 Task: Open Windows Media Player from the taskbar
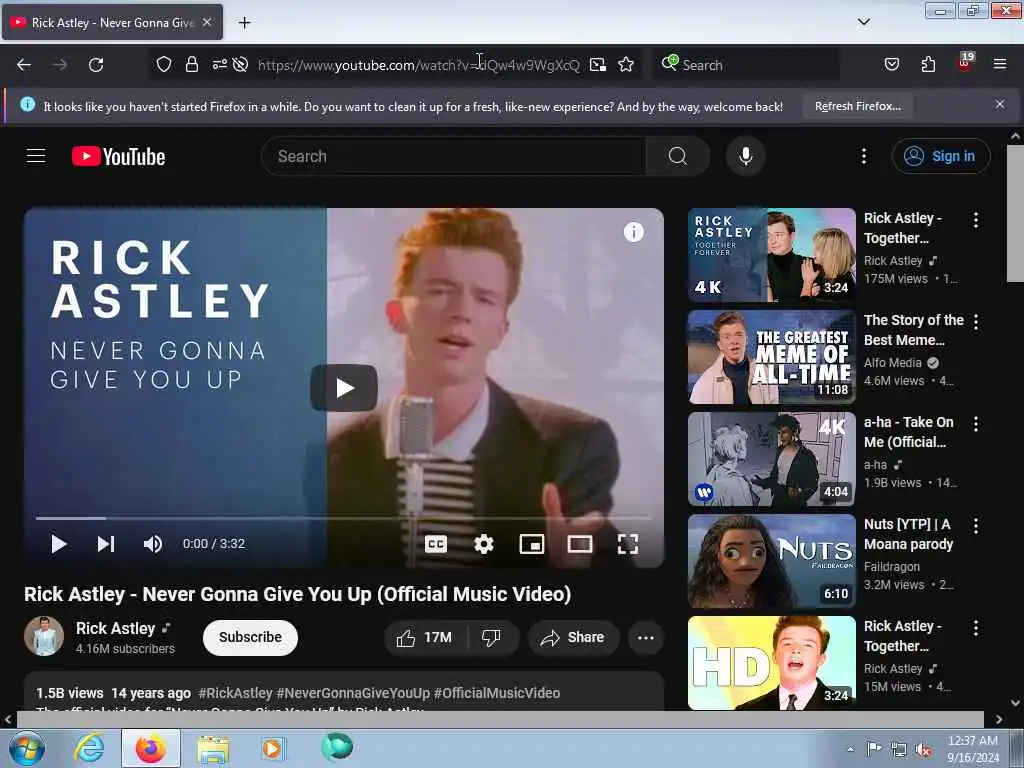tap(272, 748)
